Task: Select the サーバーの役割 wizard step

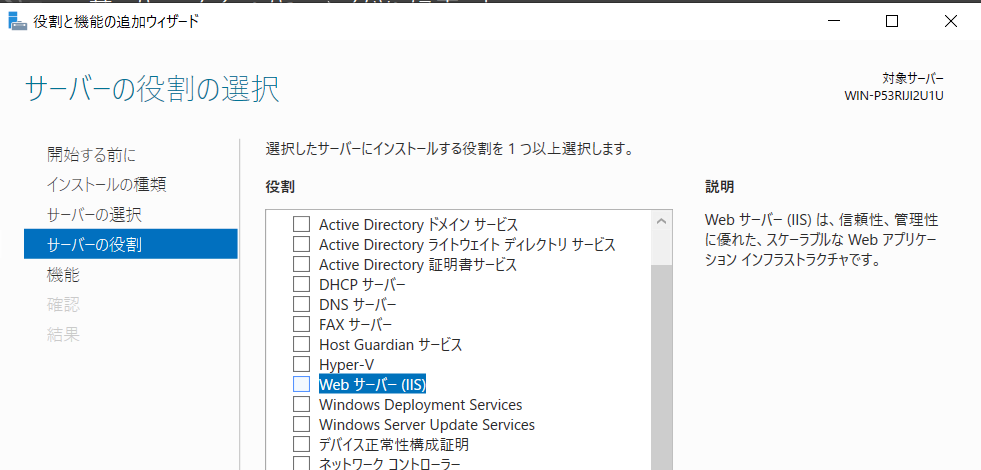Action: point(131,244)
